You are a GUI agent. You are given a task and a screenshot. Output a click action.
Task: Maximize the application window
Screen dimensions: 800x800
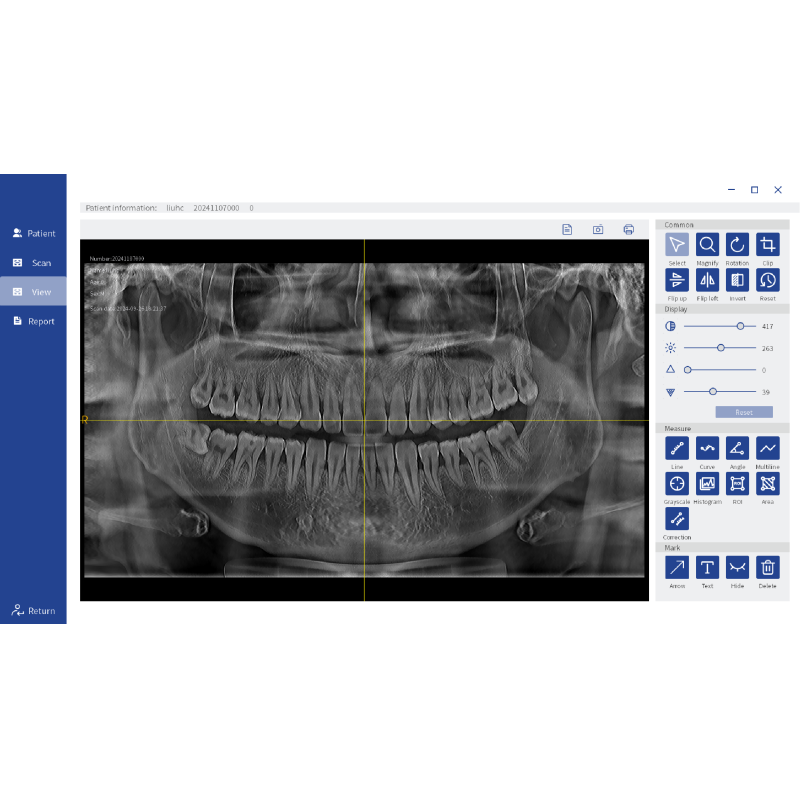click(x=754, y=190)
